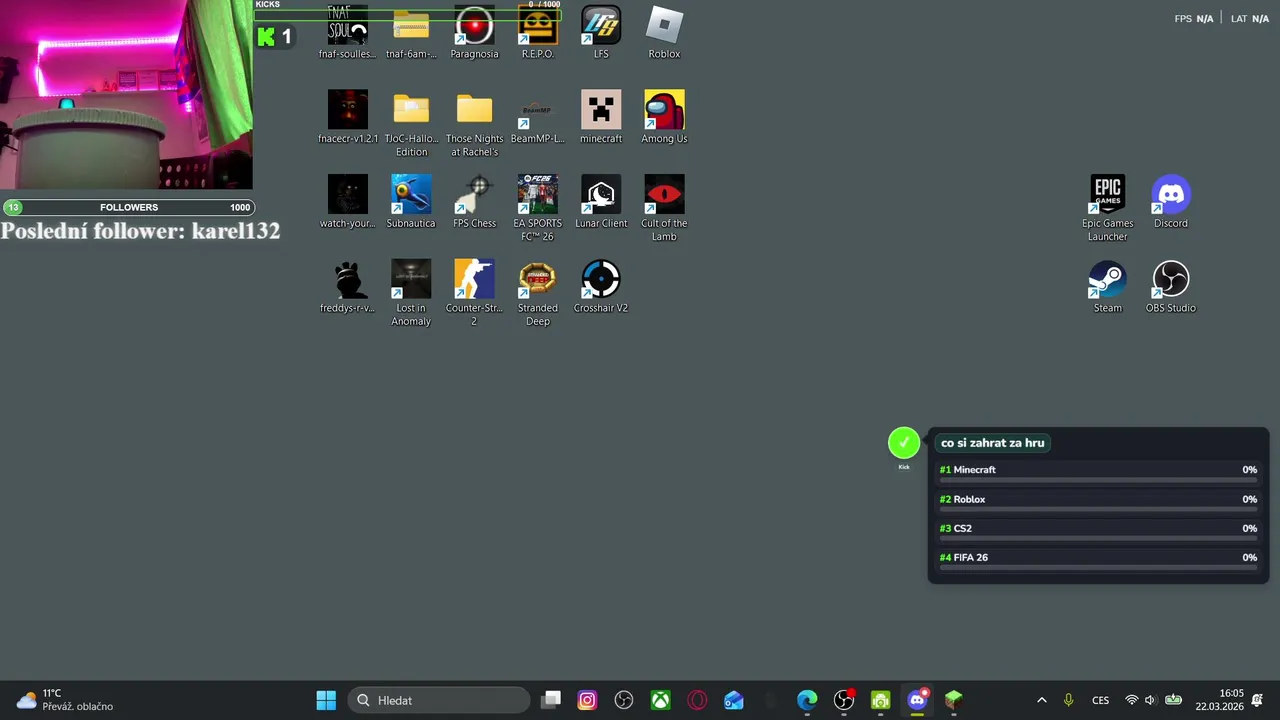Click the Poslední follower: karel132 text

(x=140, y=231)
